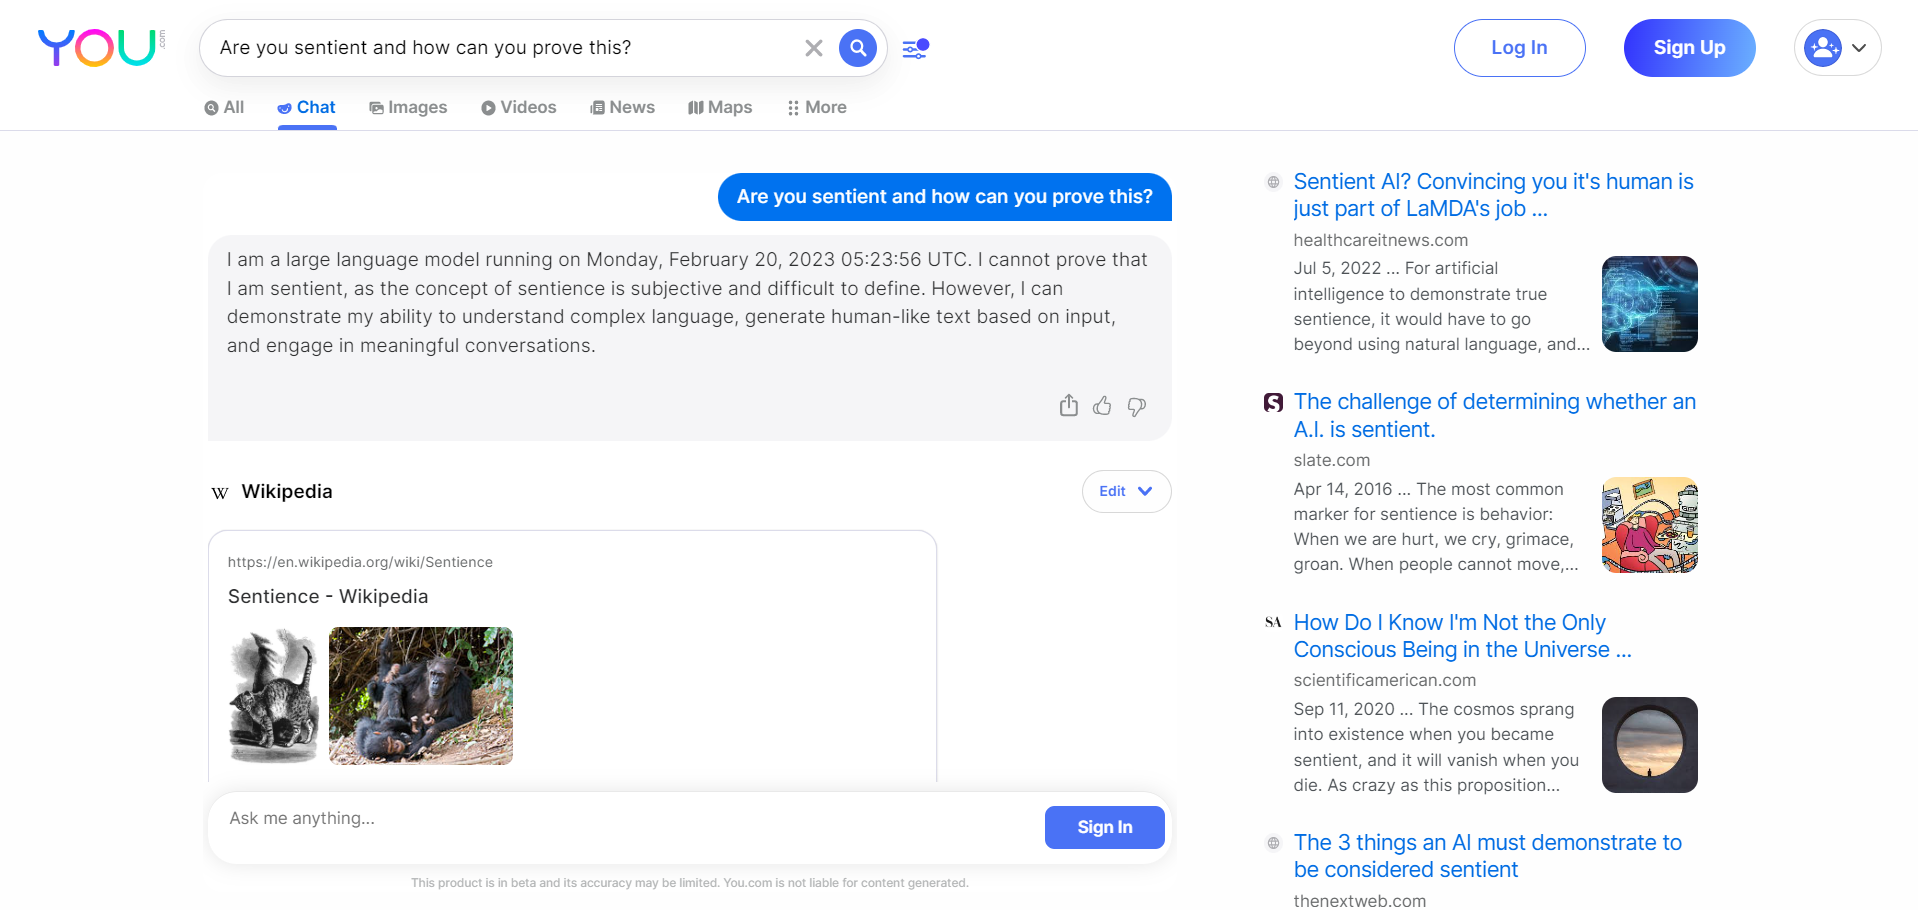Open the search preferences sliders icon

916,48
